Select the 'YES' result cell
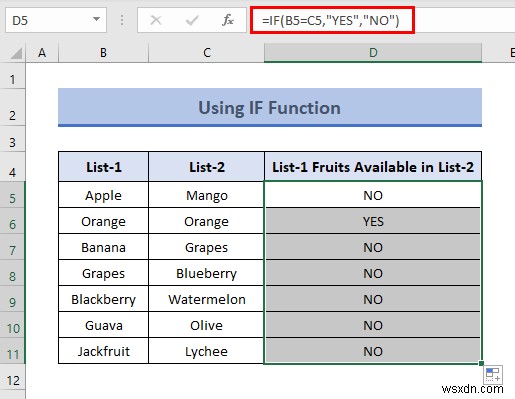 point(373,221)
